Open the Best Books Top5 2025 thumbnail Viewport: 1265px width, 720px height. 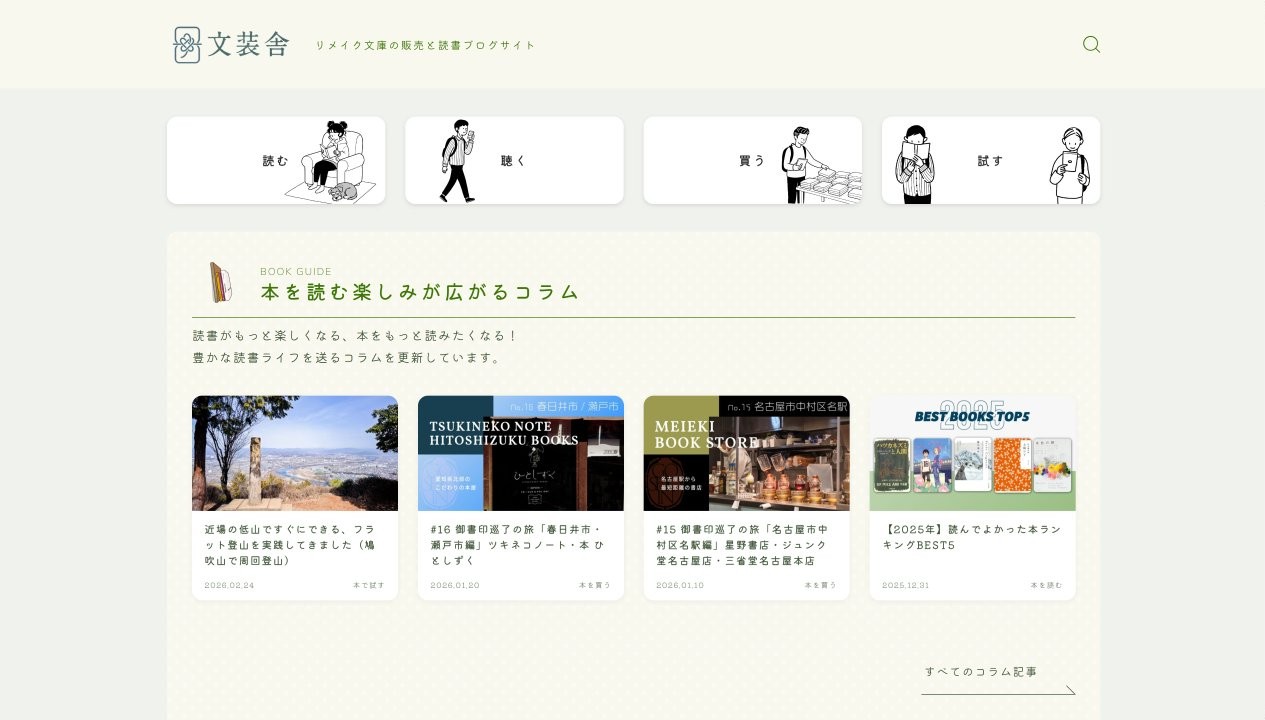(972, 453)
